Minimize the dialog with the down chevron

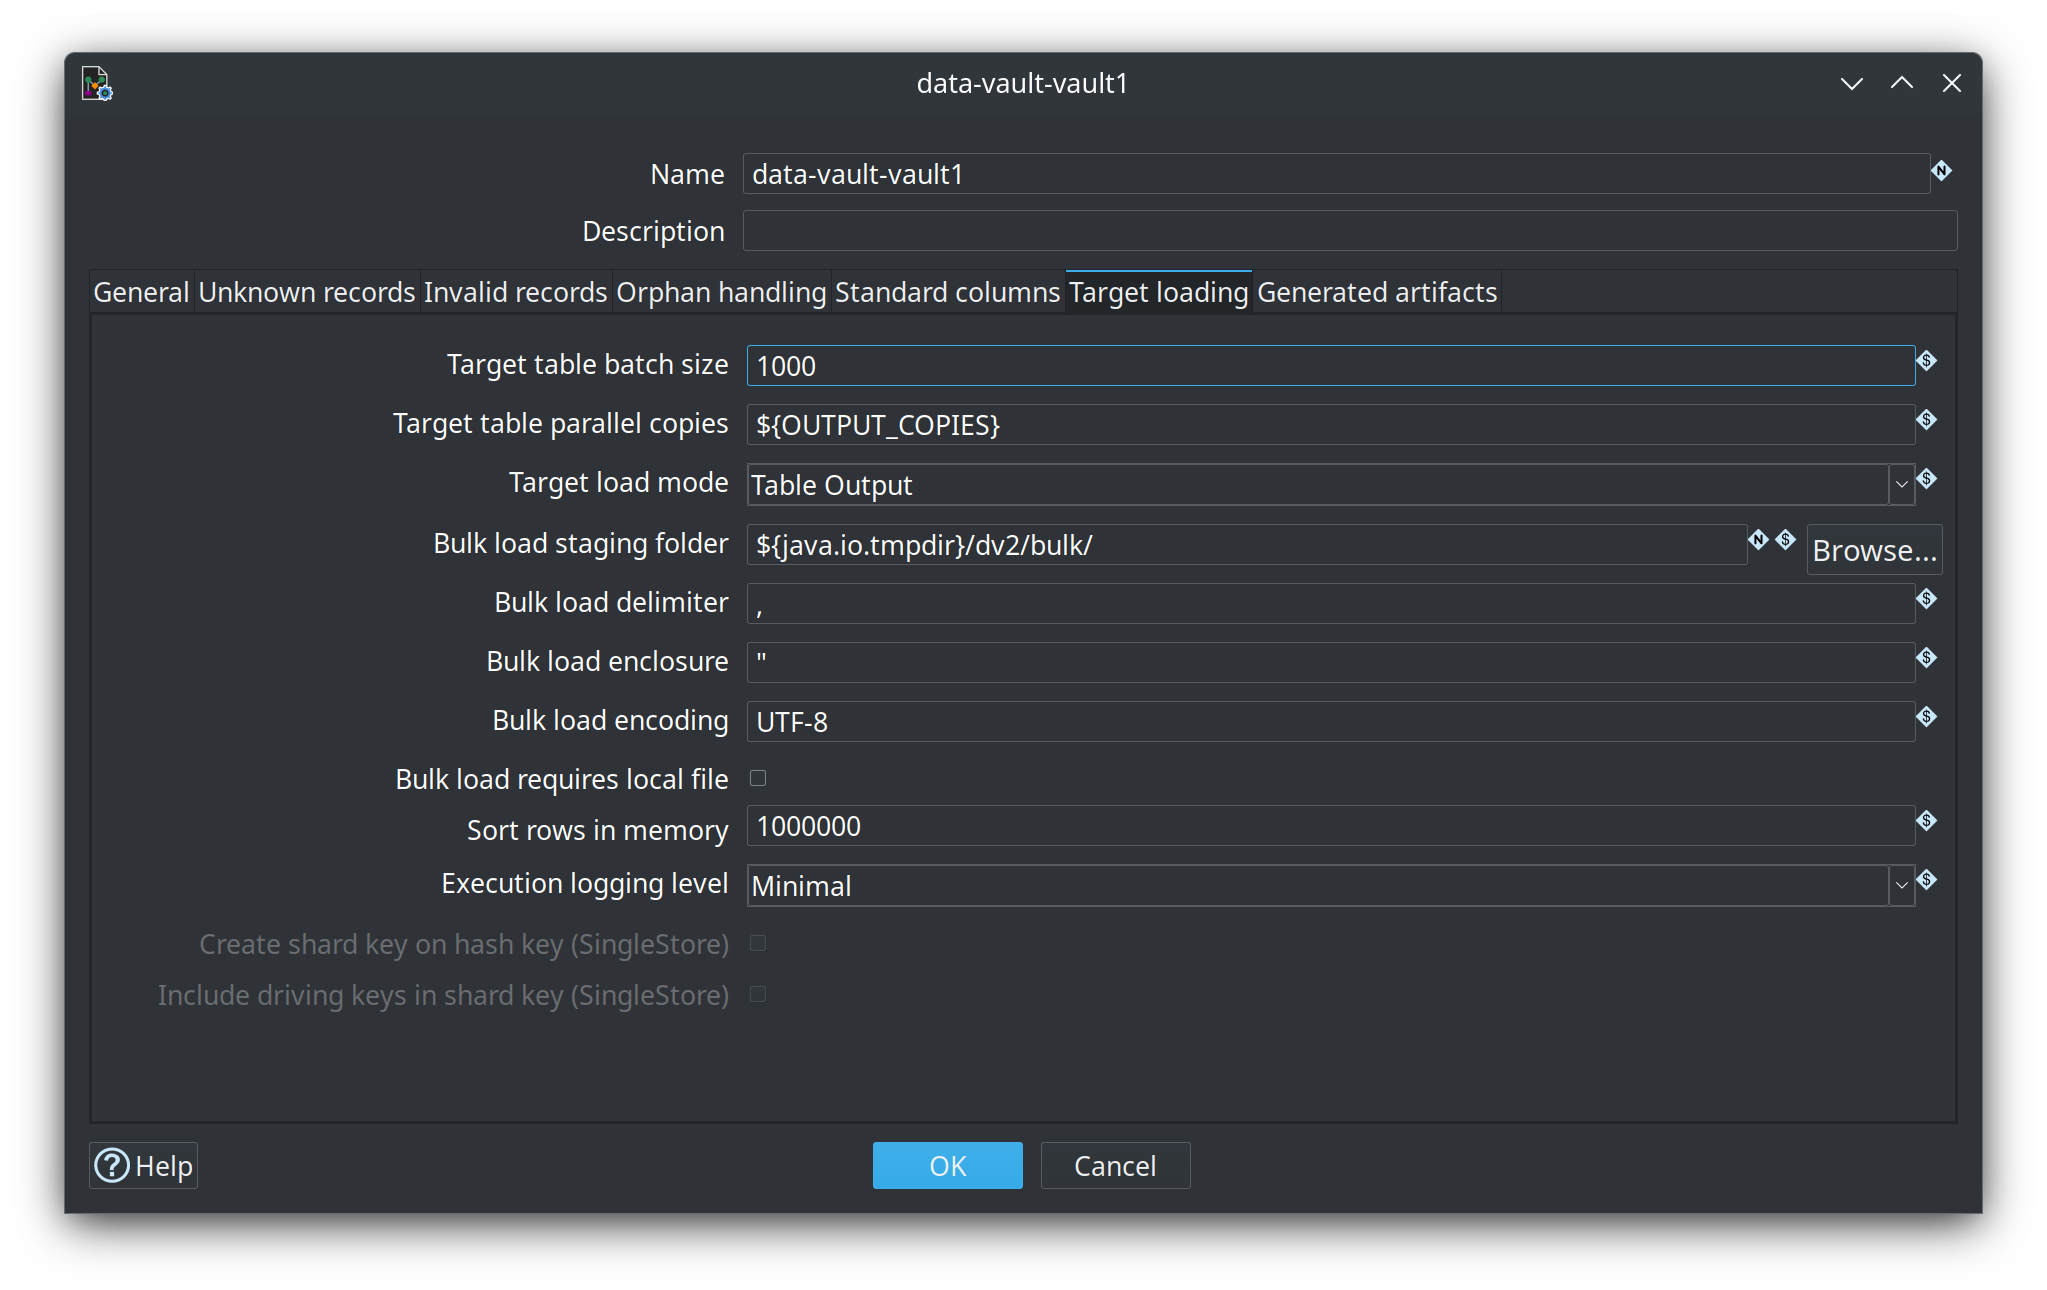click(1852, 84)
